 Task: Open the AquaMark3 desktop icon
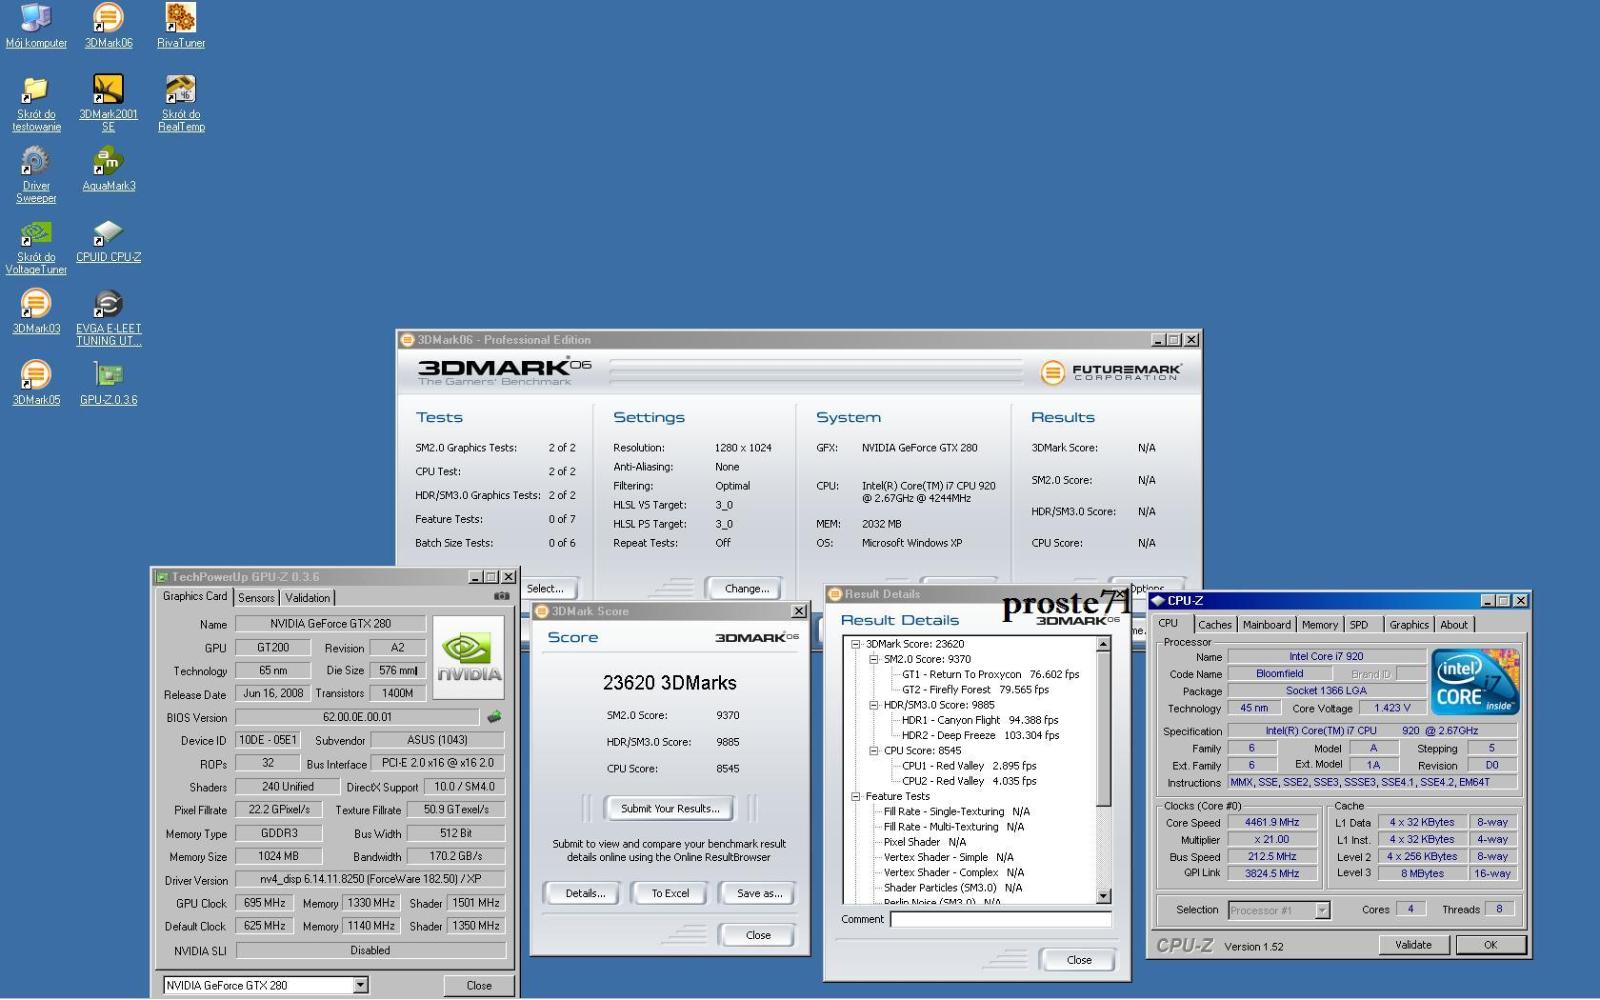point(108,169)
